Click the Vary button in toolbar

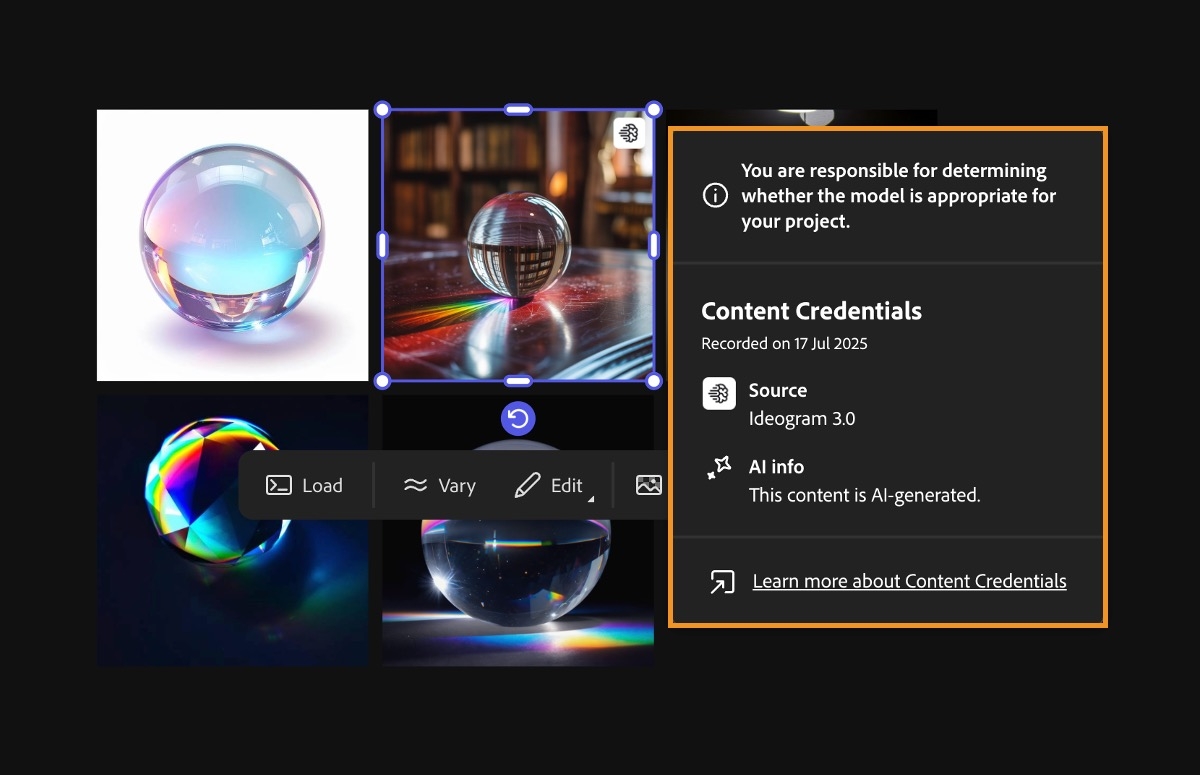439,485
